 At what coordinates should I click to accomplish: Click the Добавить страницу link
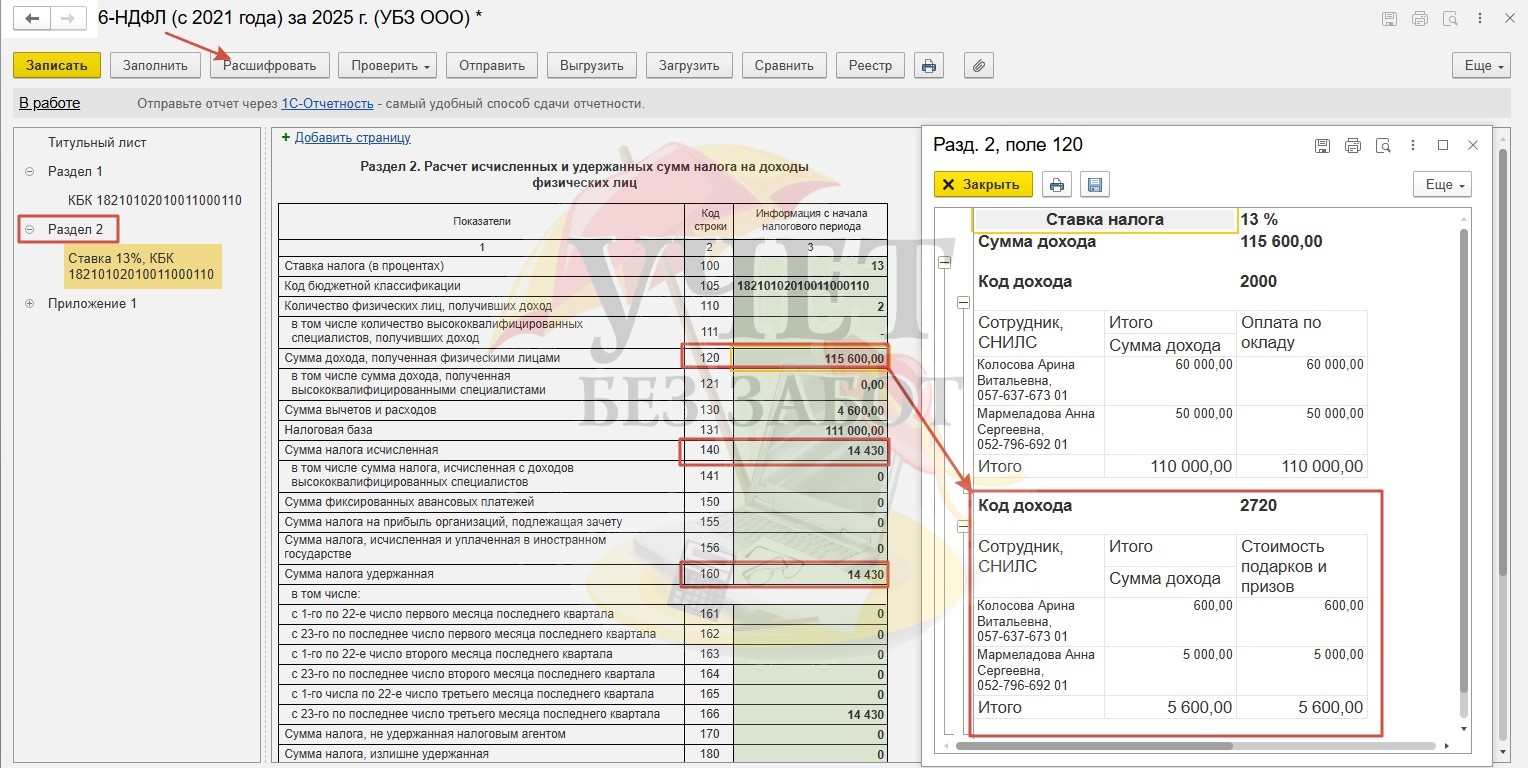[x=352, y=138]
